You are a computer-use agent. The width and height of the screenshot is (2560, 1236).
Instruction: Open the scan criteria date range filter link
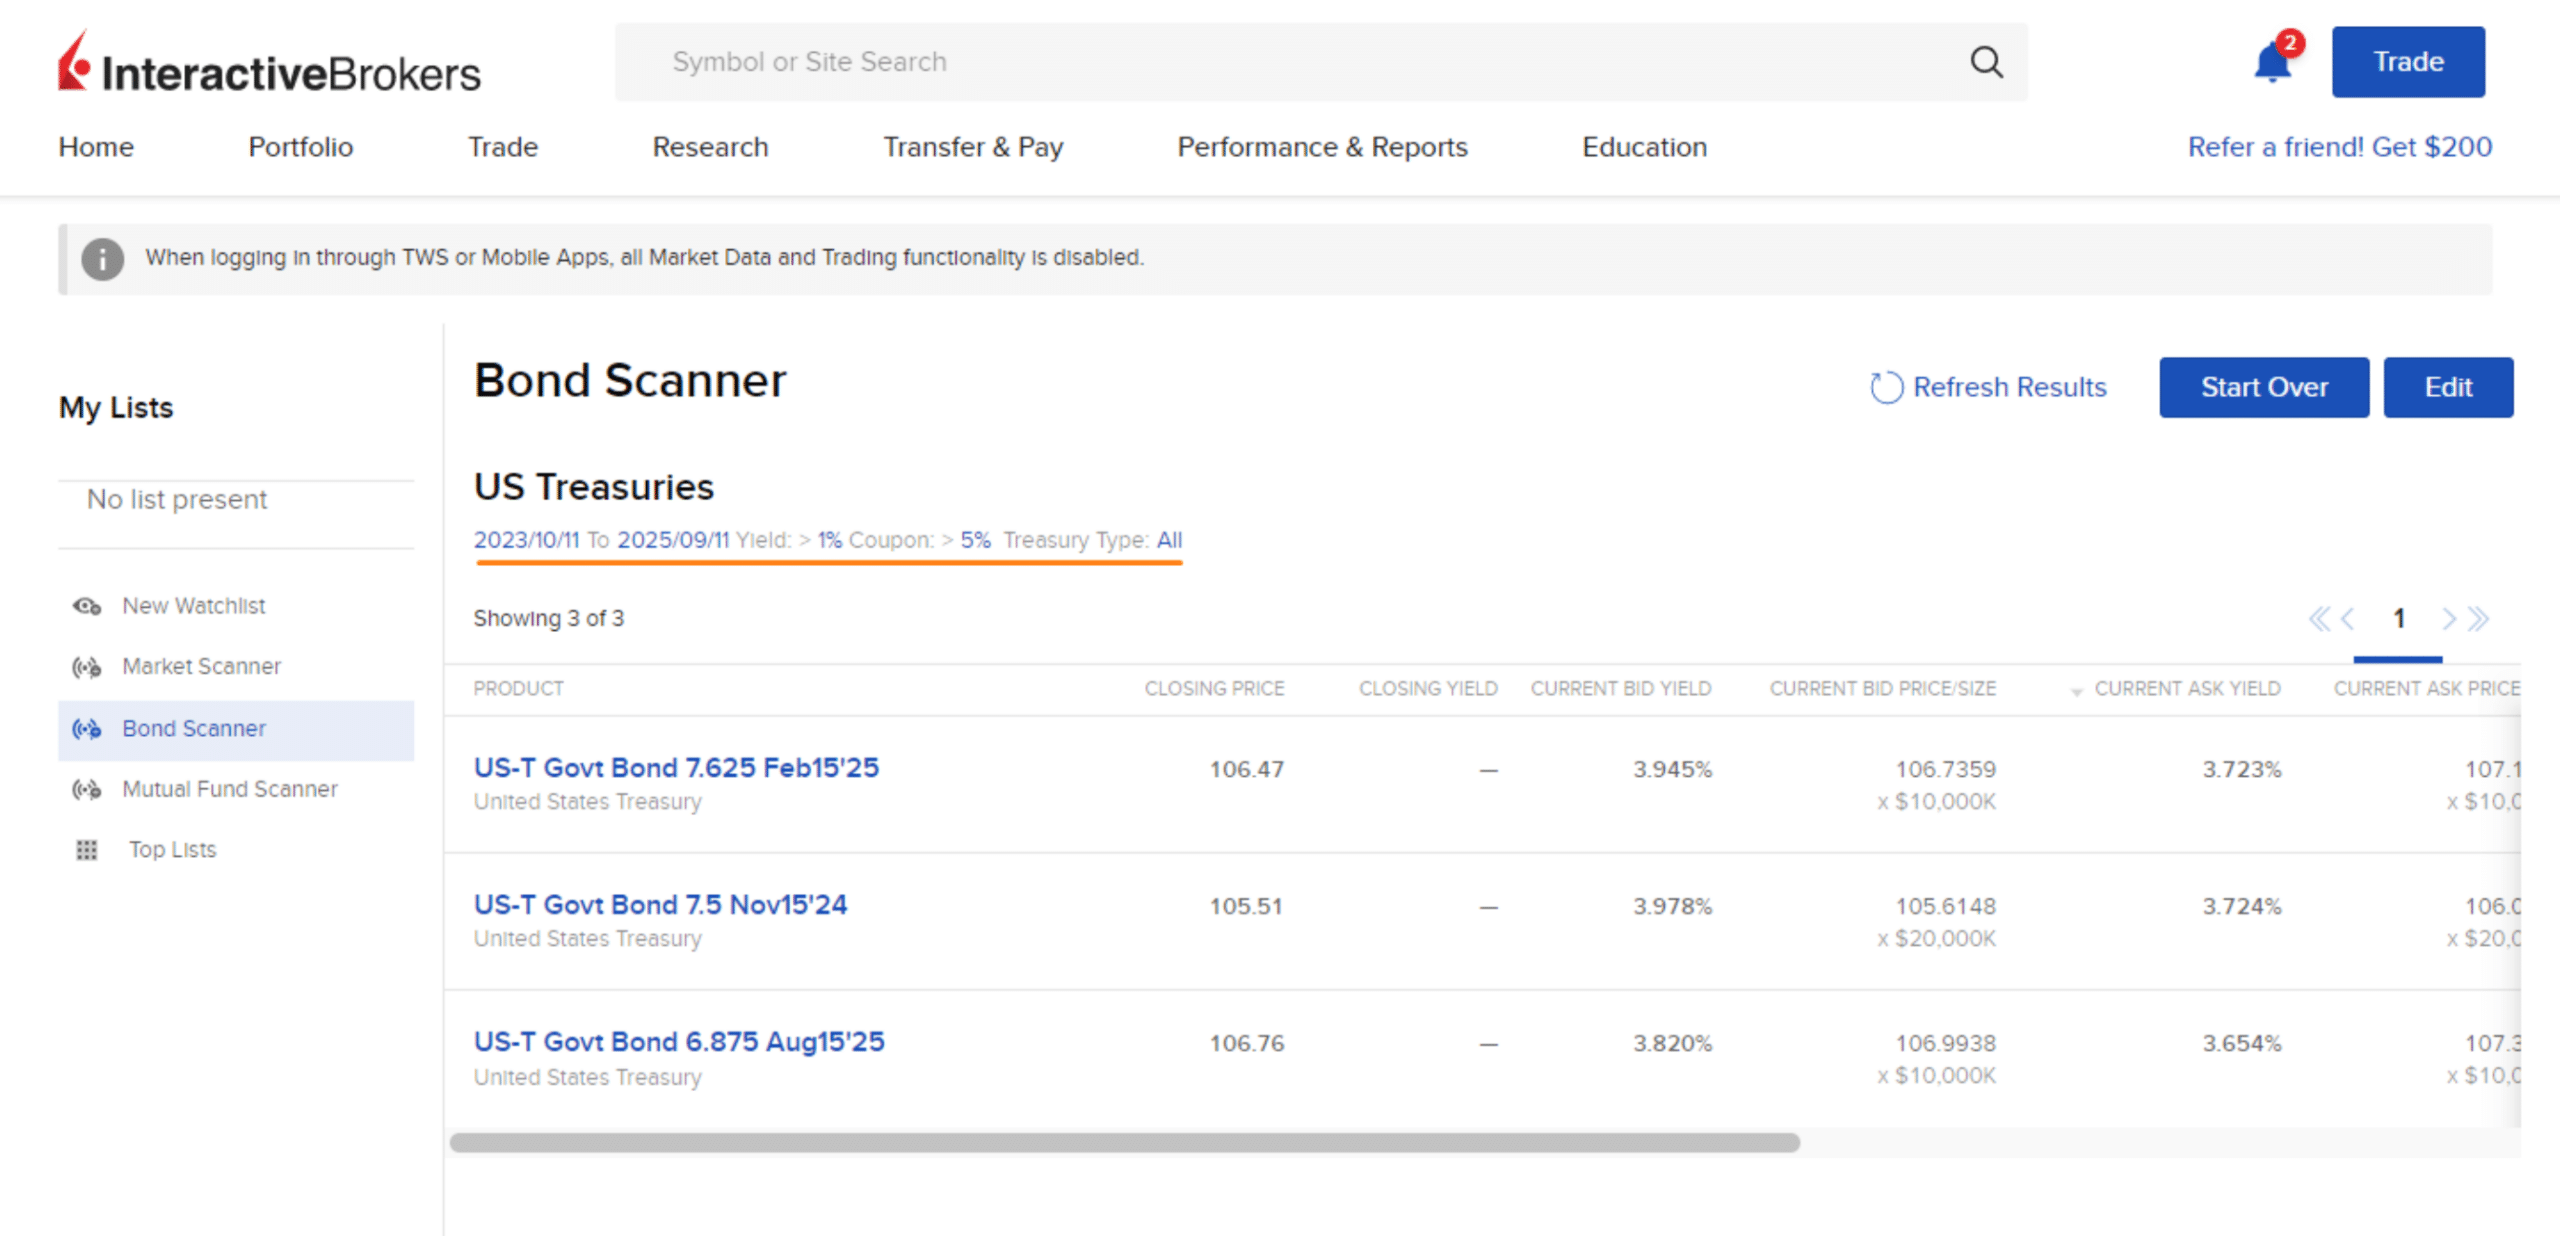pos(601,540)
